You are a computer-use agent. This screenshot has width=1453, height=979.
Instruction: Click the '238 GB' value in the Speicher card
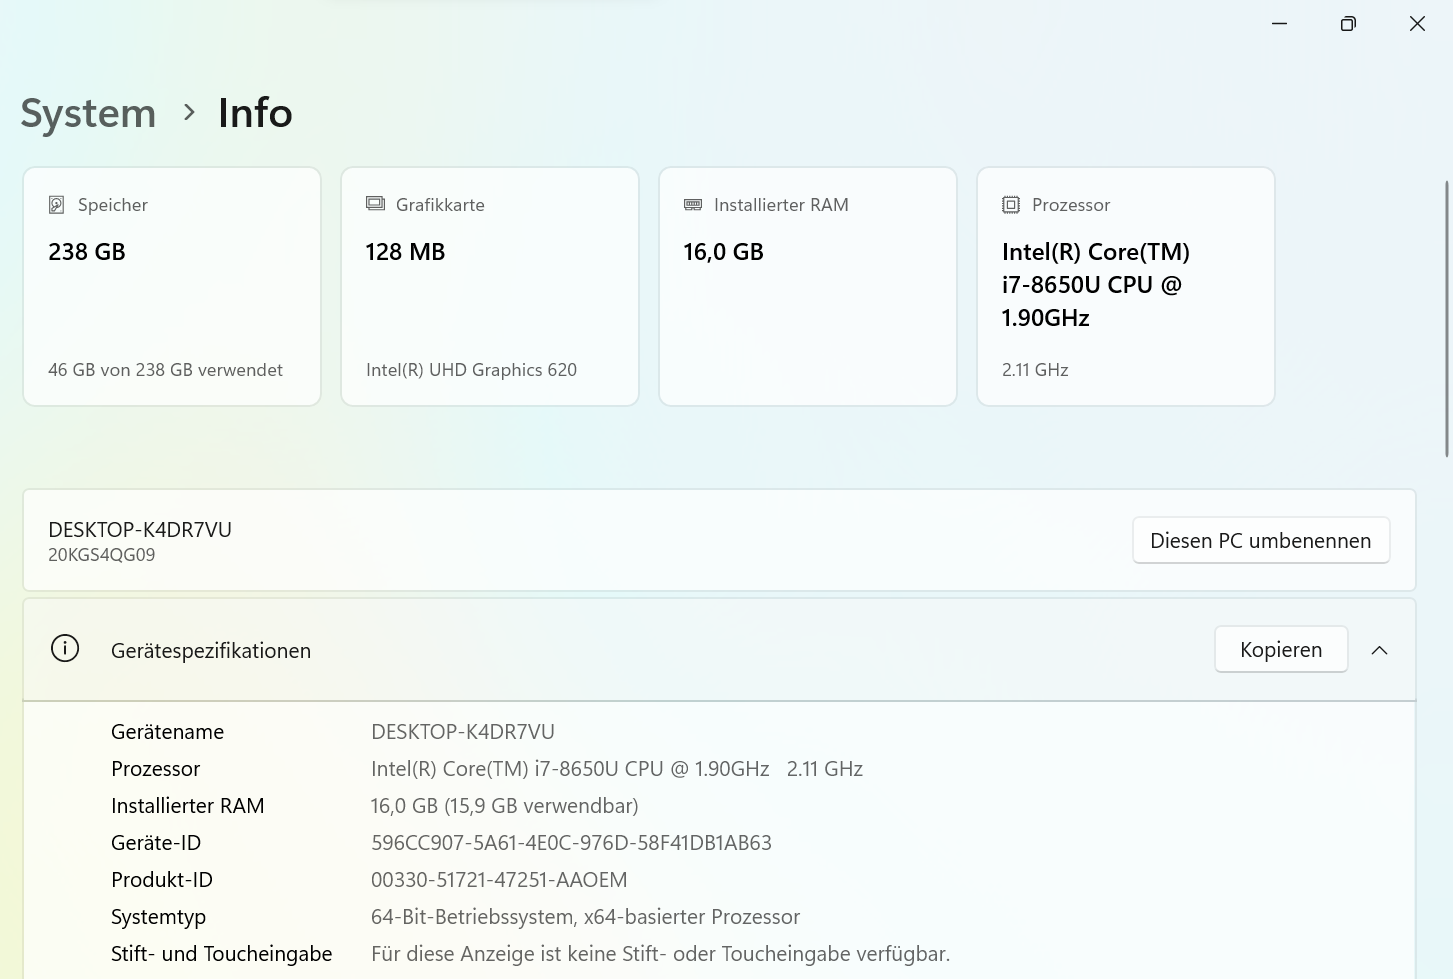coord(87,252)
